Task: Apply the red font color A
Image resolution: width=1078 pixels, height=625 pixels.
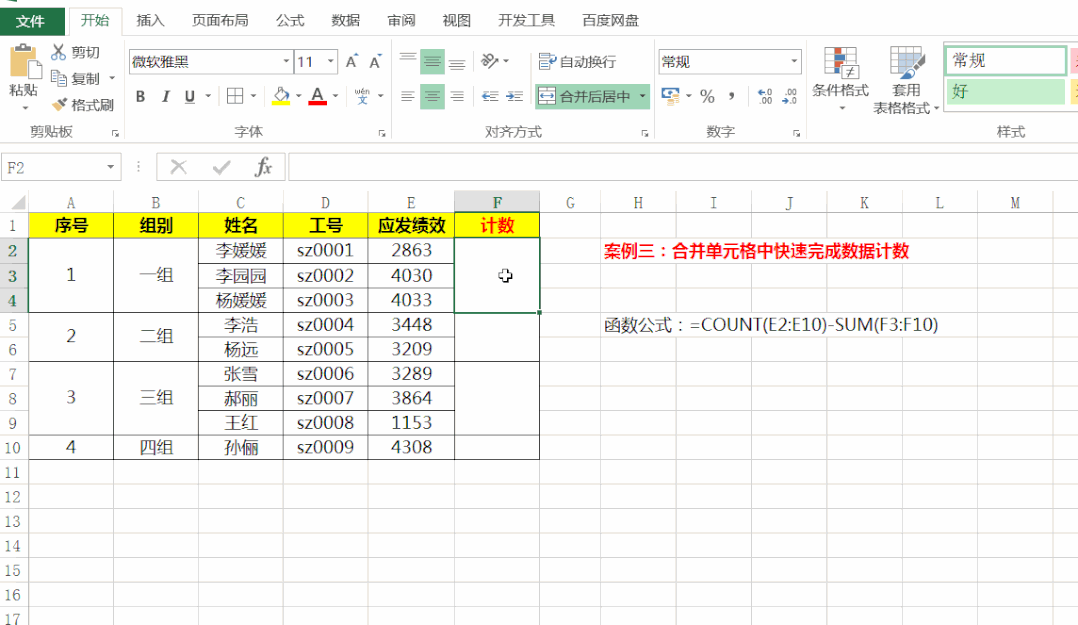Action: click(317, 96)
